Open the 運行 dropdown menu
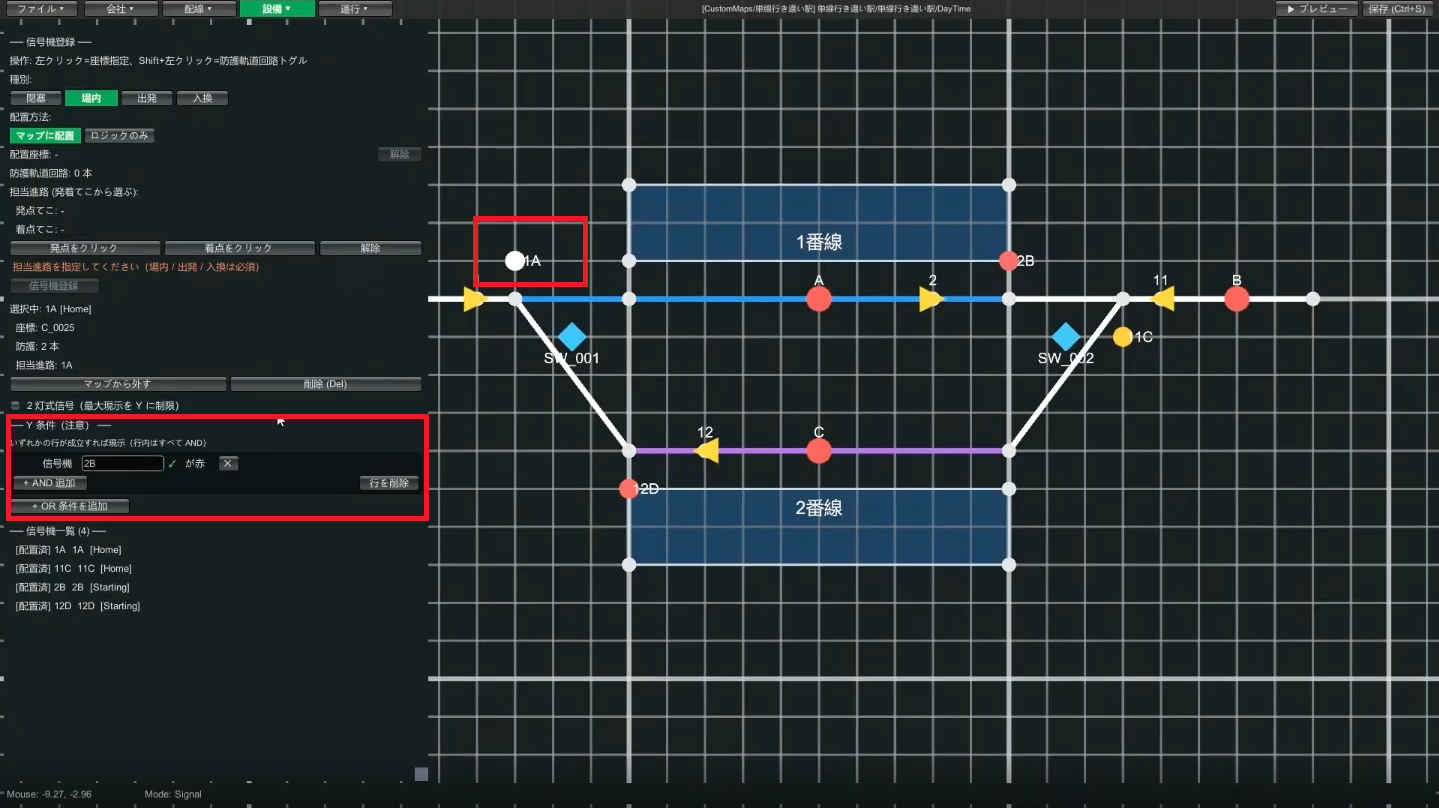Viewport: 1439px width, 808px height. click(355, 9)
